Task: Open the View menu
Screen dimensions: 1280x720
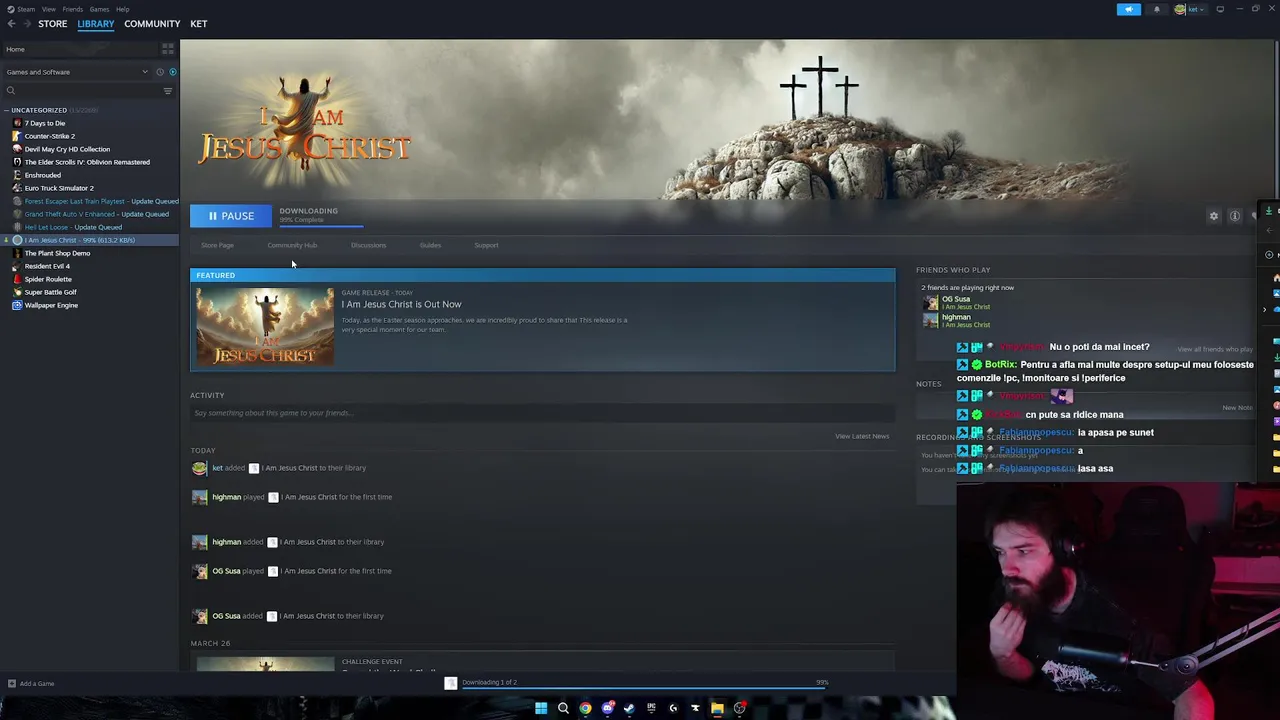Action: click(48, 9)
